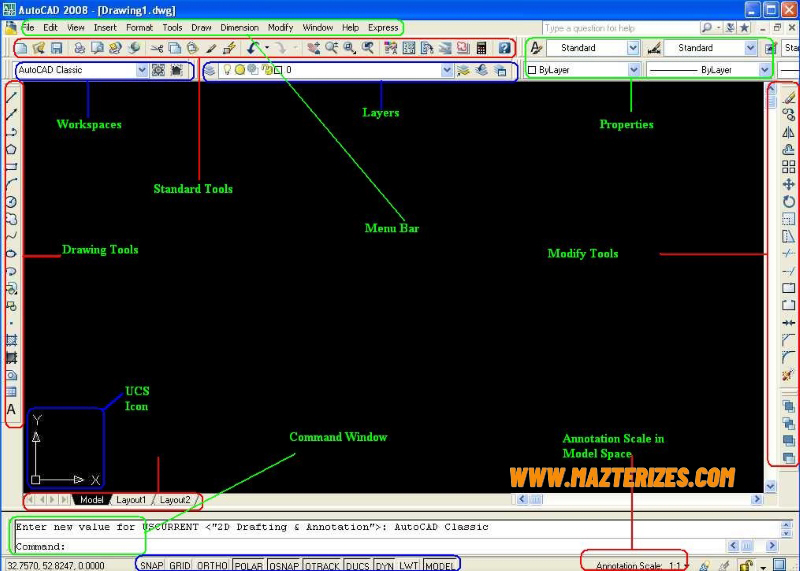This screenshot has height=571, width=800.
Task: Select the Hatch tool
Action: (11, 340)
